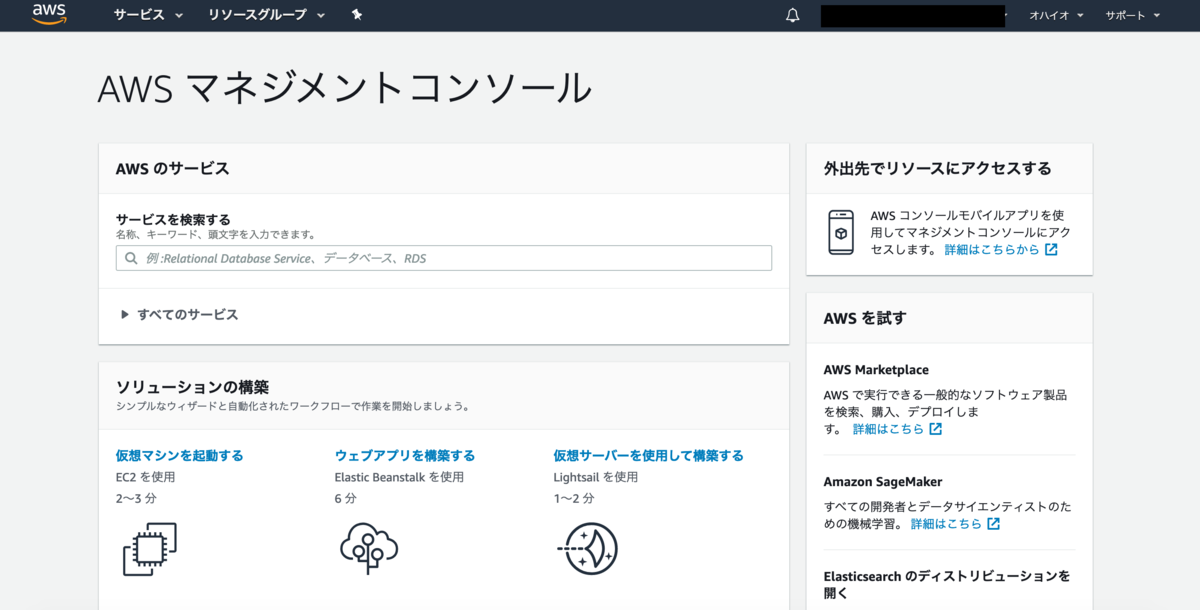Click the '6 分' duration text

pos(346,498)
